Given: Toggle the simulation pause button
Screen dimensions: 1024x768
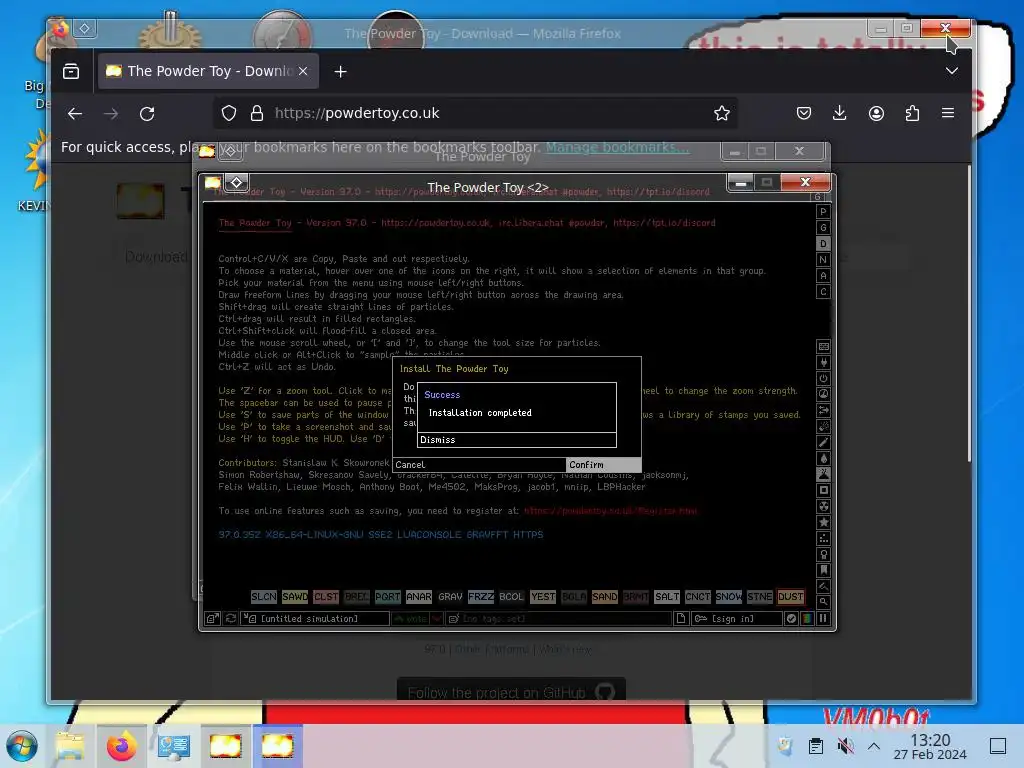Looking at the screenshot, I should [x=823, y=618].
